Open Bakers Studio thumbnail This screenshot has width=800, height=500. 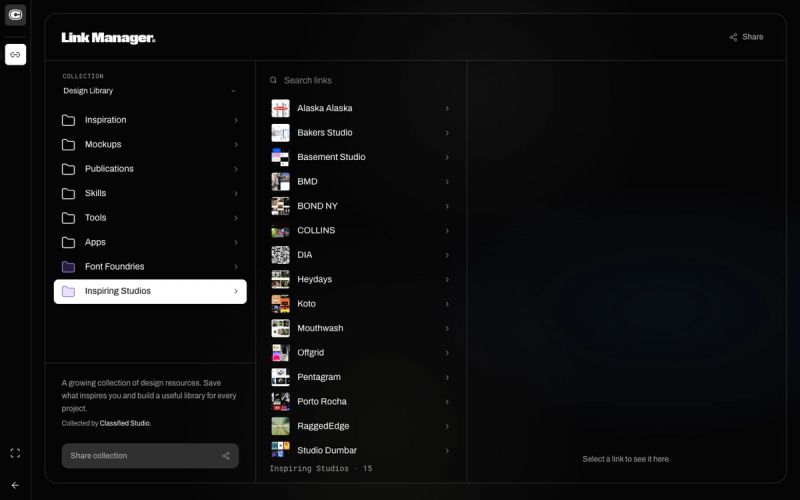(x=280, y=133)
